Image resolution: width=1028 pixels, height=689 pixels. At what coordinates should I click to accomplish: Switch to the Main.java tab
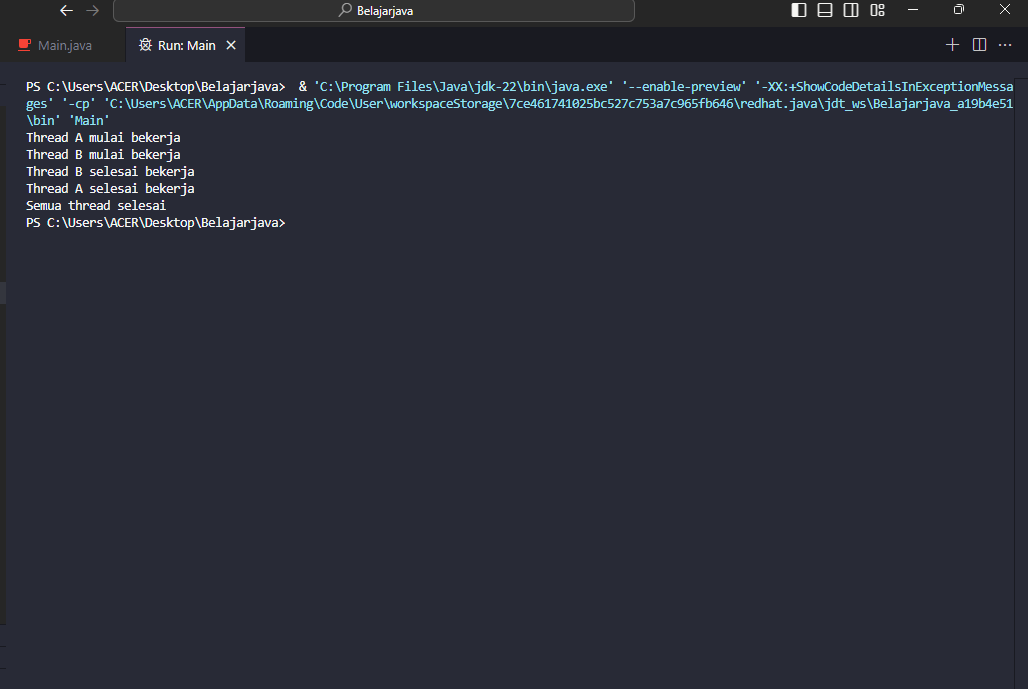click(64, 45)
